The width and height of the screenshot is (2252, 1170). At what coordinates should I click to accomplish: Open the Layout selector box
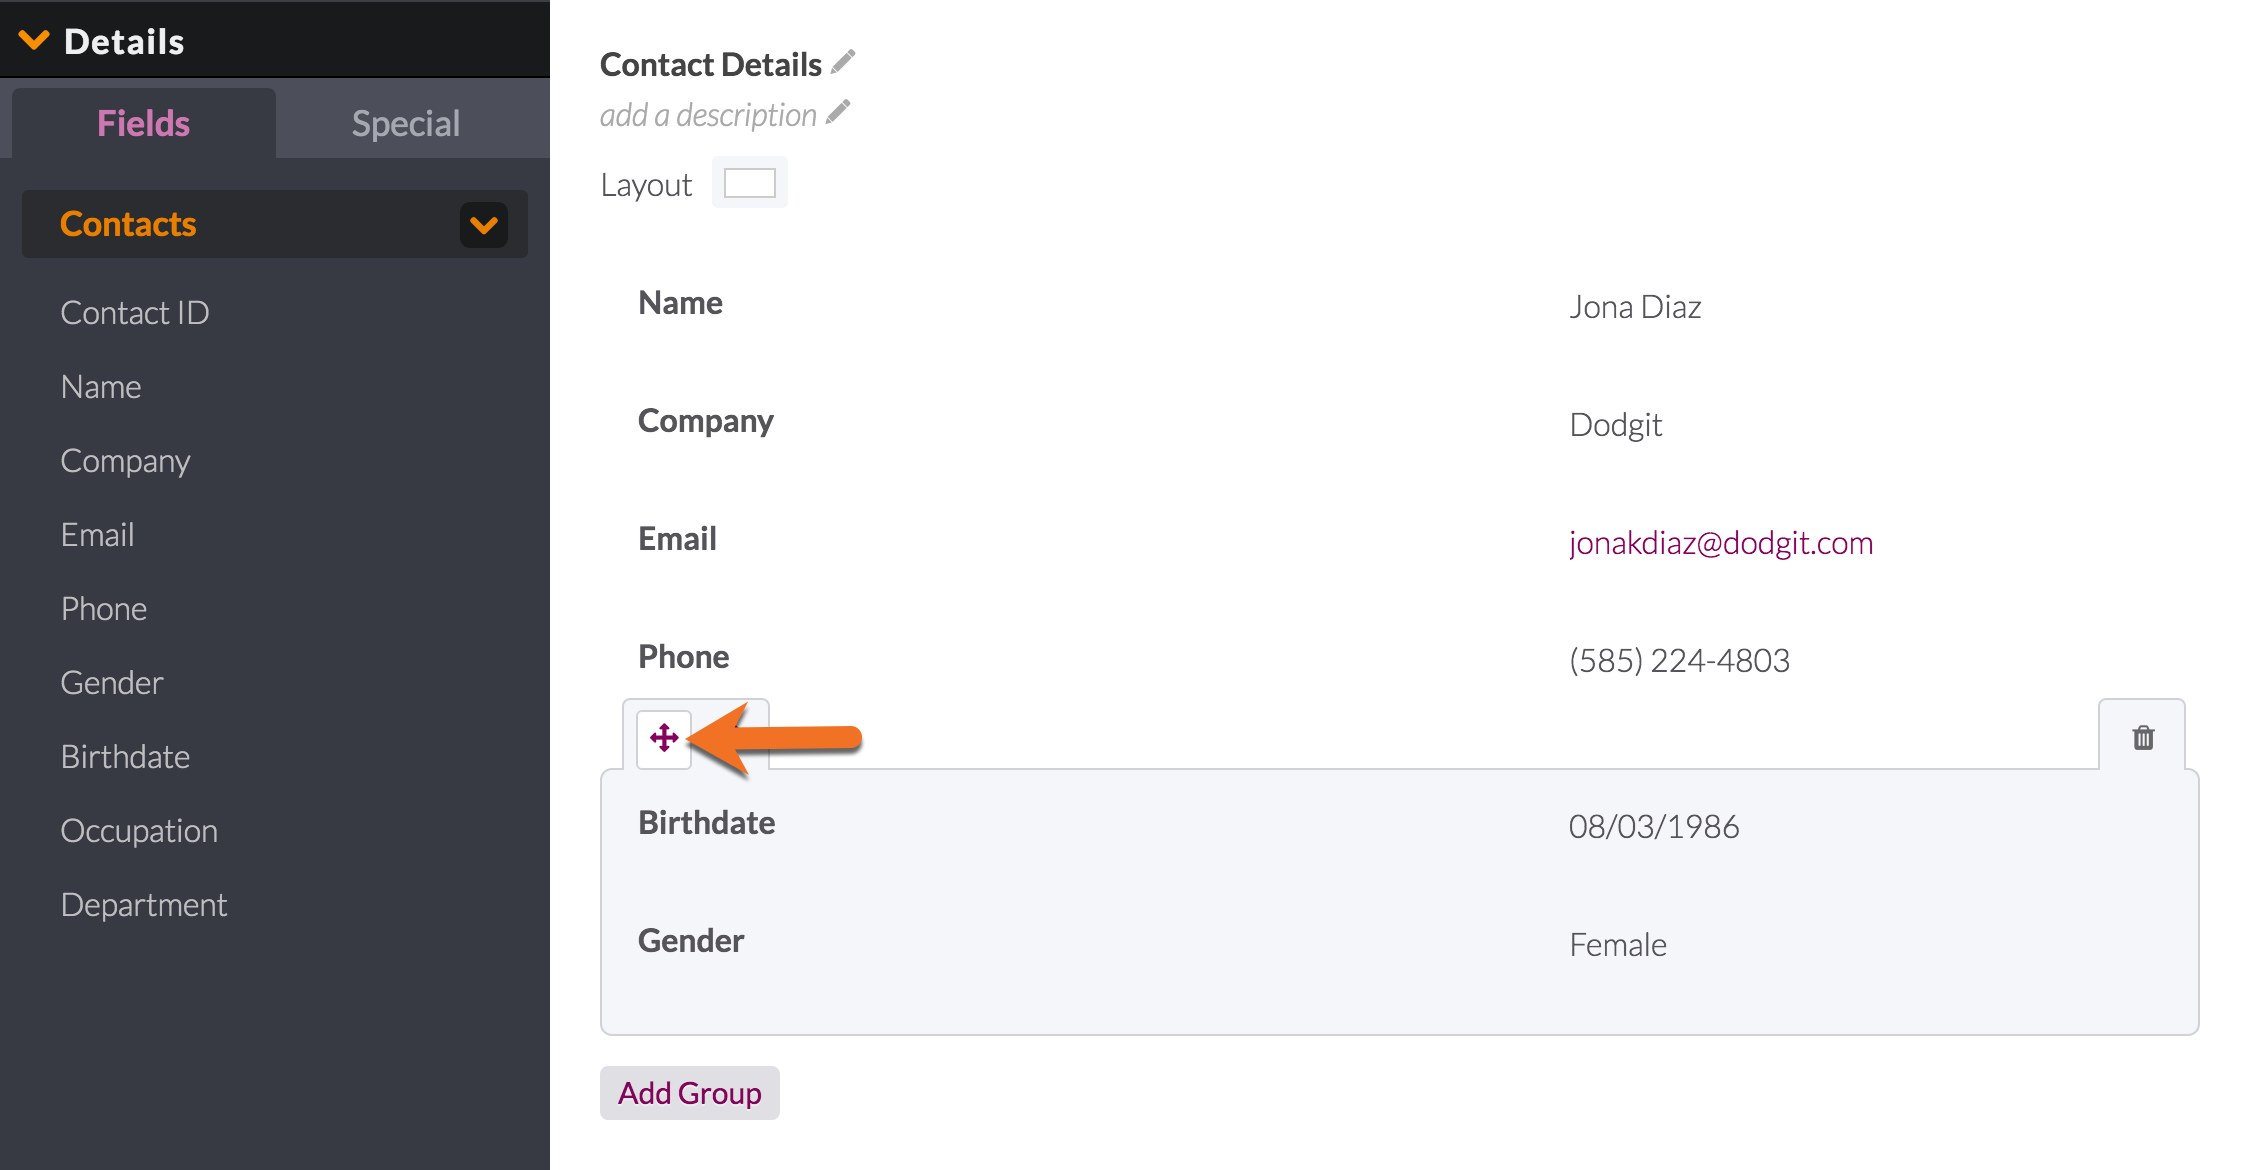click(750, 183)
